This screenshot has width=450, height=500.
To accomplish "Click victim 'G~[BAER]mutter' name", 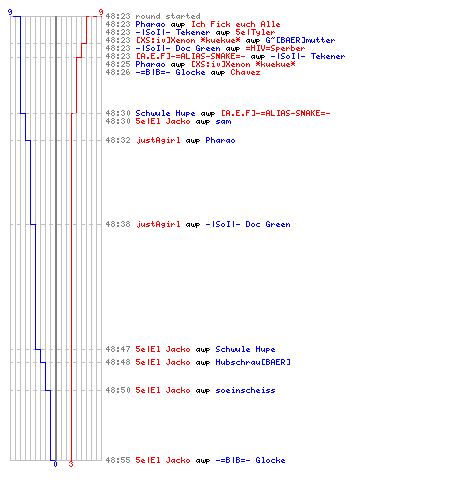I will (x=300, y=40).
